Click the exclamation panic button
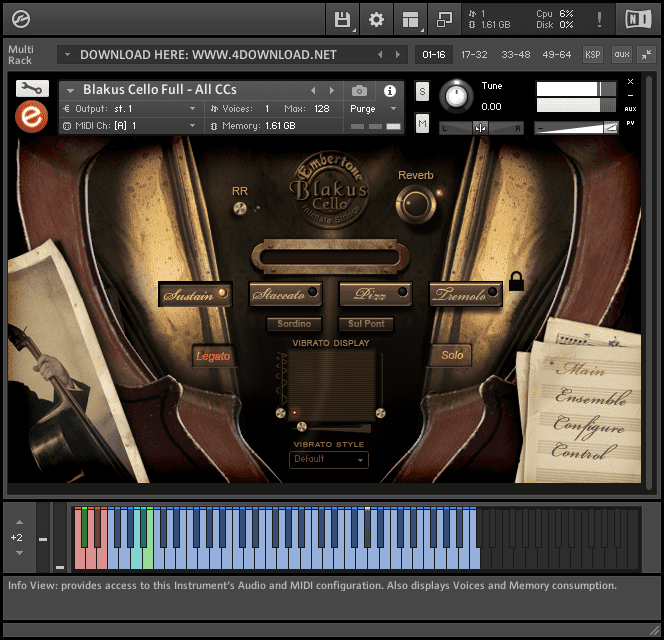Viewport: 664px width, 640px height. (x=599, y=19)
